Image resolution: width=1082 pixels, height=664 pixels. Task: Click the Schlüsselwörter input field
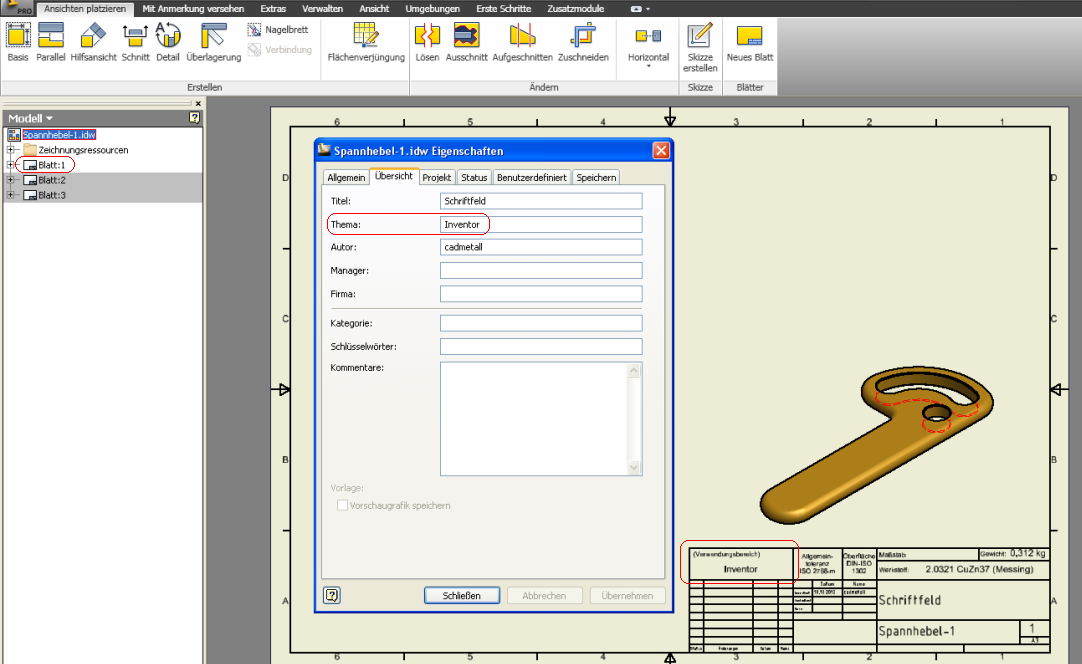click(541, 346)
